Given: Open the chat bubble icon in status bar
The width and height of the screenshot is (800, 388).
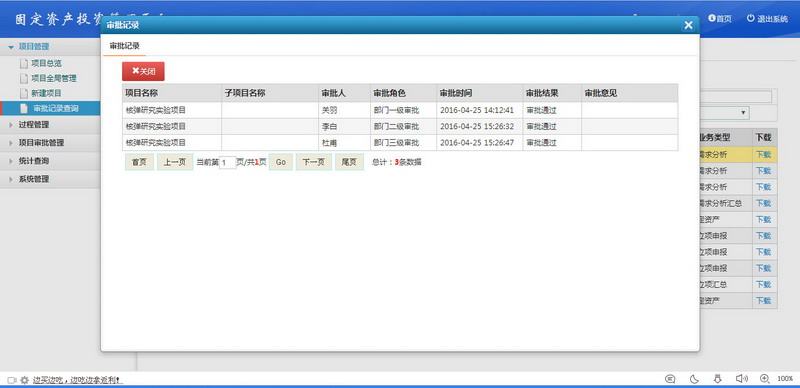Looking at the screenshot, I should click(x=670, y=379).
